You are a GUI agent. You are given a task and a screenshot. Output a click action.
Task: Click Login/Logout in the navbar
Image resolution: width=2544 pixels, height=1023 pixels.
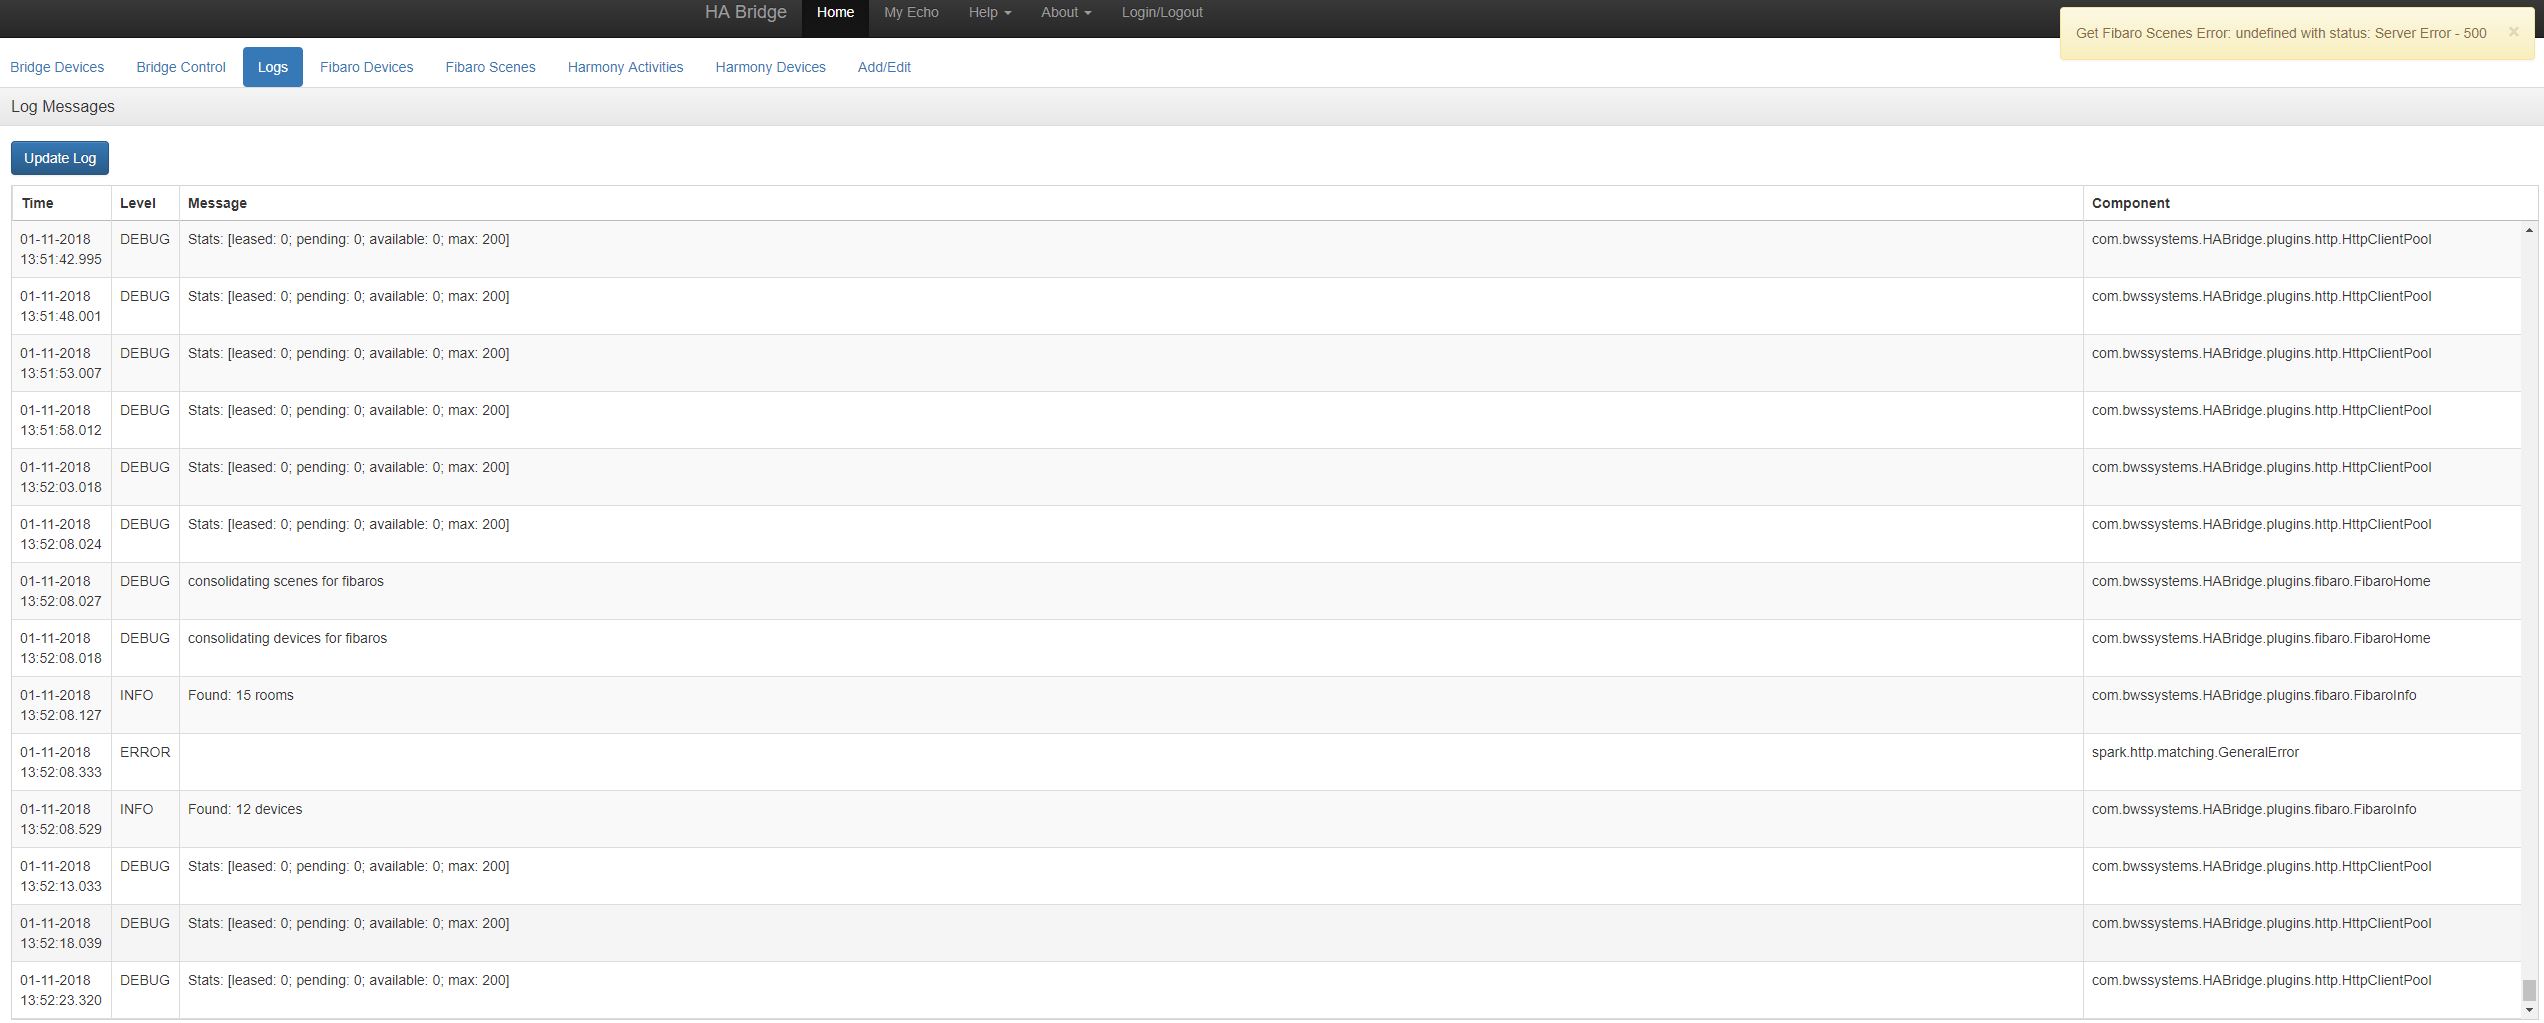[x=1162, y=13]
